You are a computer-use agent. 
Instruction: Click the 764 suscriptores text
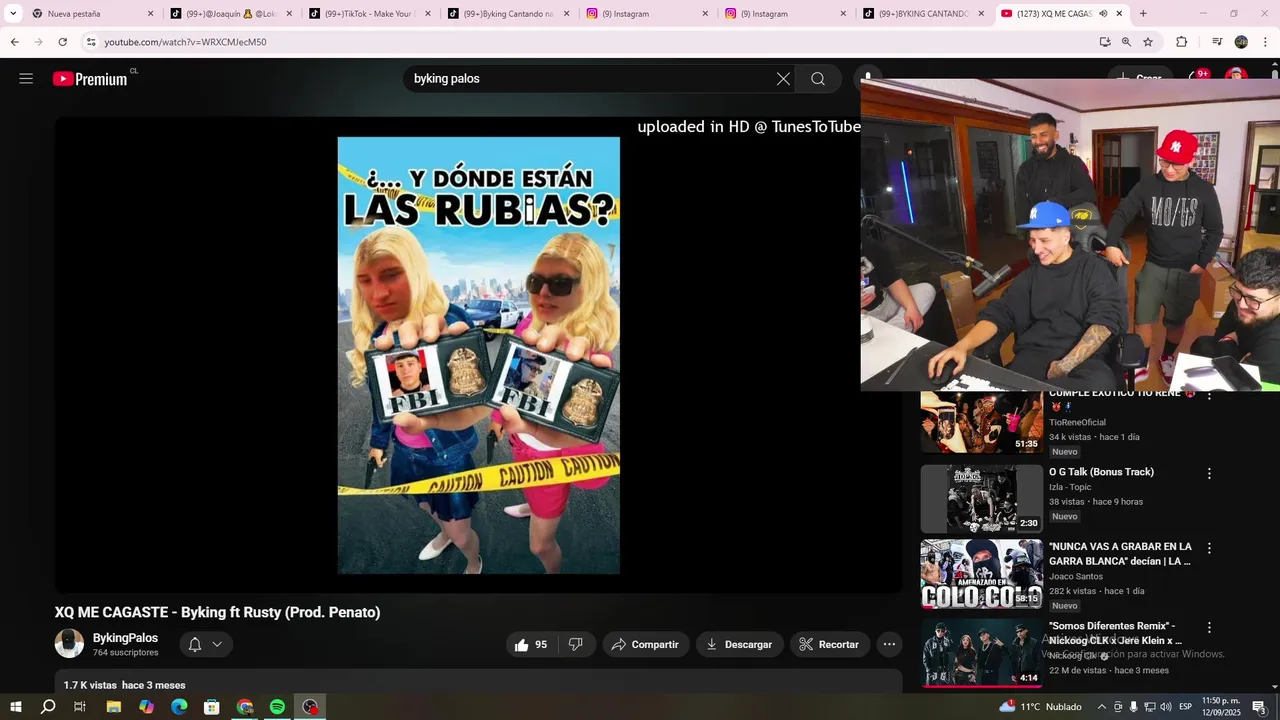click(126, 653)
